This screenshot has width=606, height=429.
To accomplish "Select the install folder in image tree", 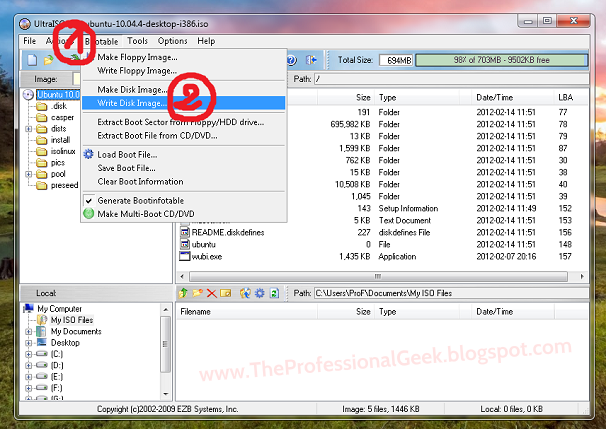I will [x=60, y=140].
